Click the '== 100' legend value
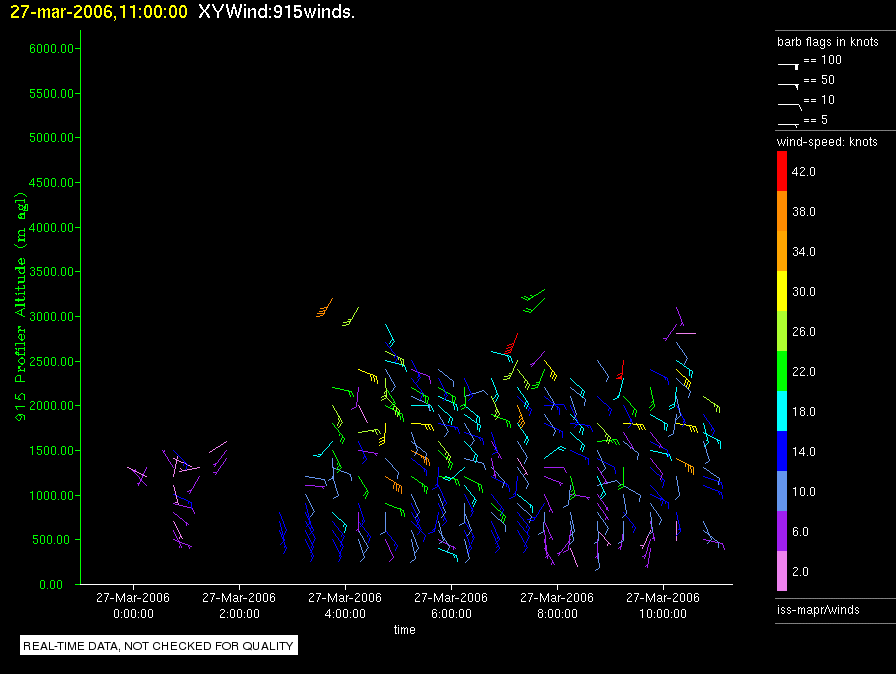 coord(822,60)
